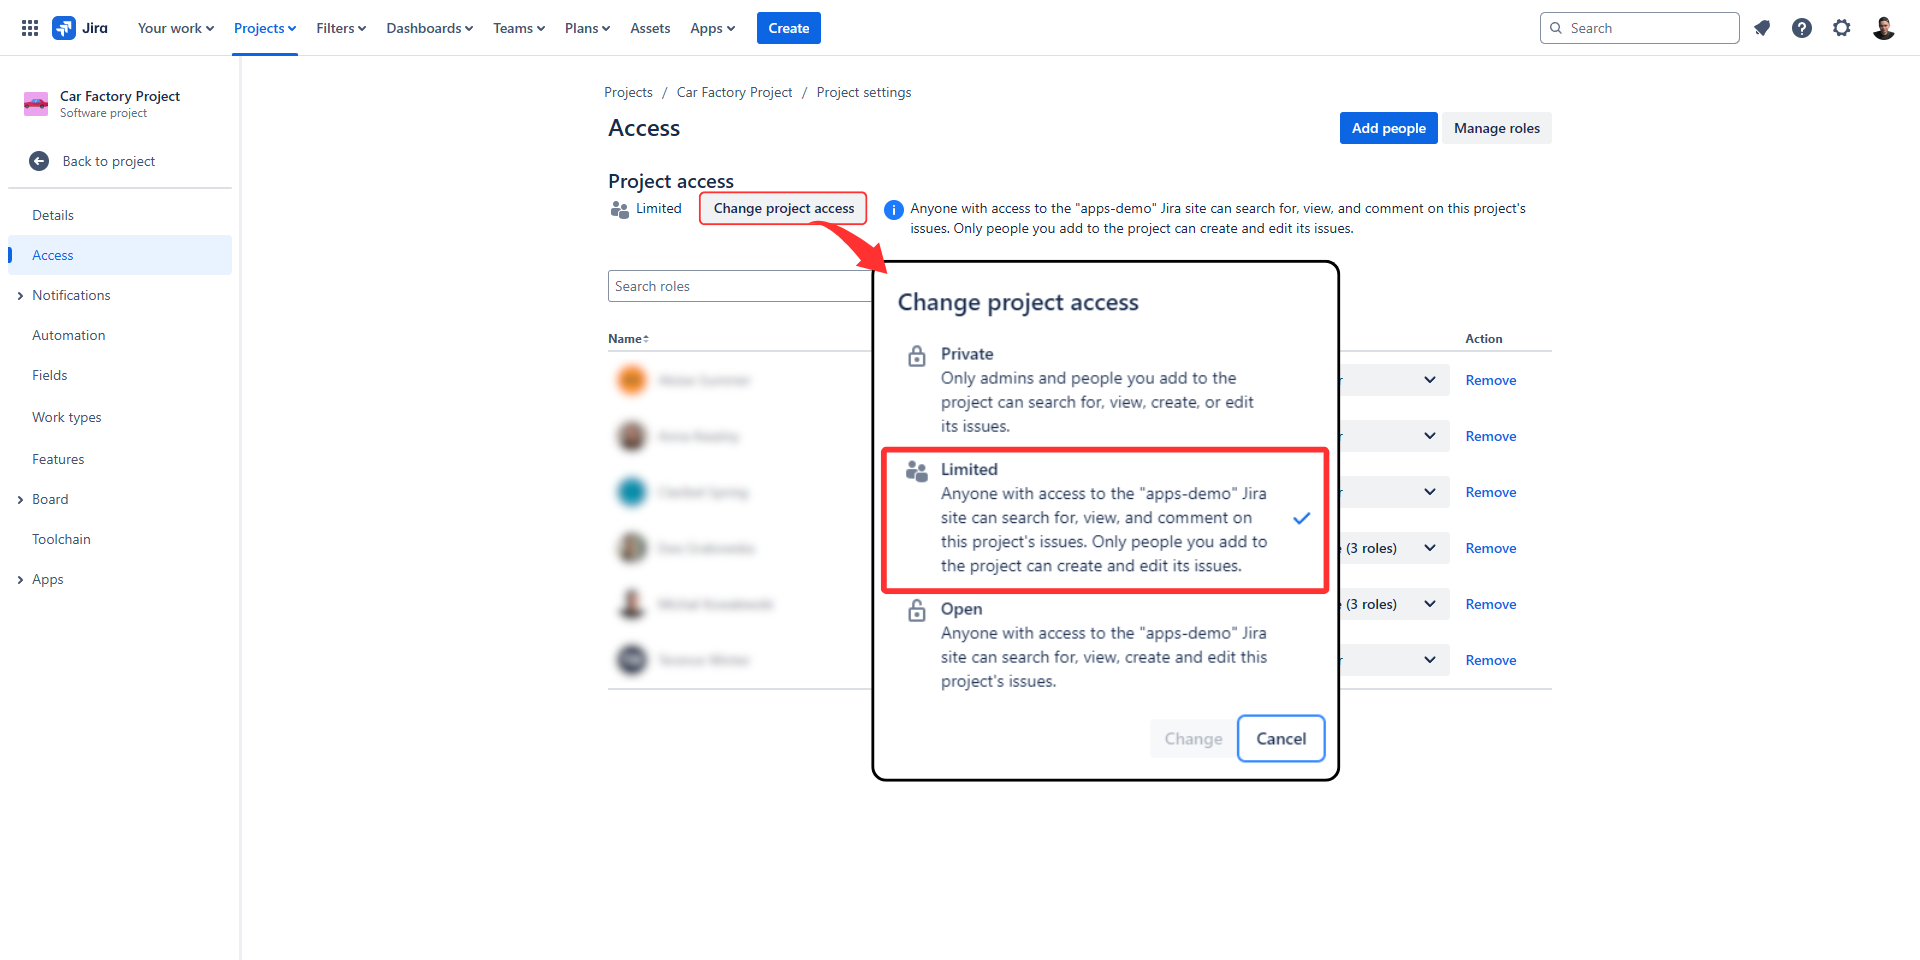The height and width of the screenshot is (960, 1920).
Task: Click the Private lock icon in dialog
Action: [917, 356]
